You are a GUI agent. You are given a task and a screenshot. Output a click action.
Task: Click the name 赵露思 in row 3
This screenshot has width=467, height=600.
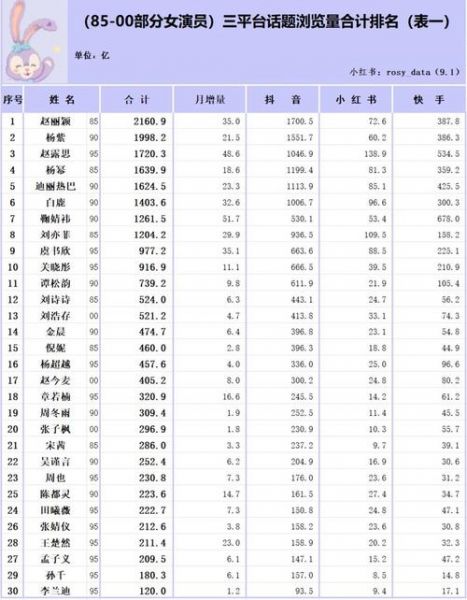click(56, 154)
